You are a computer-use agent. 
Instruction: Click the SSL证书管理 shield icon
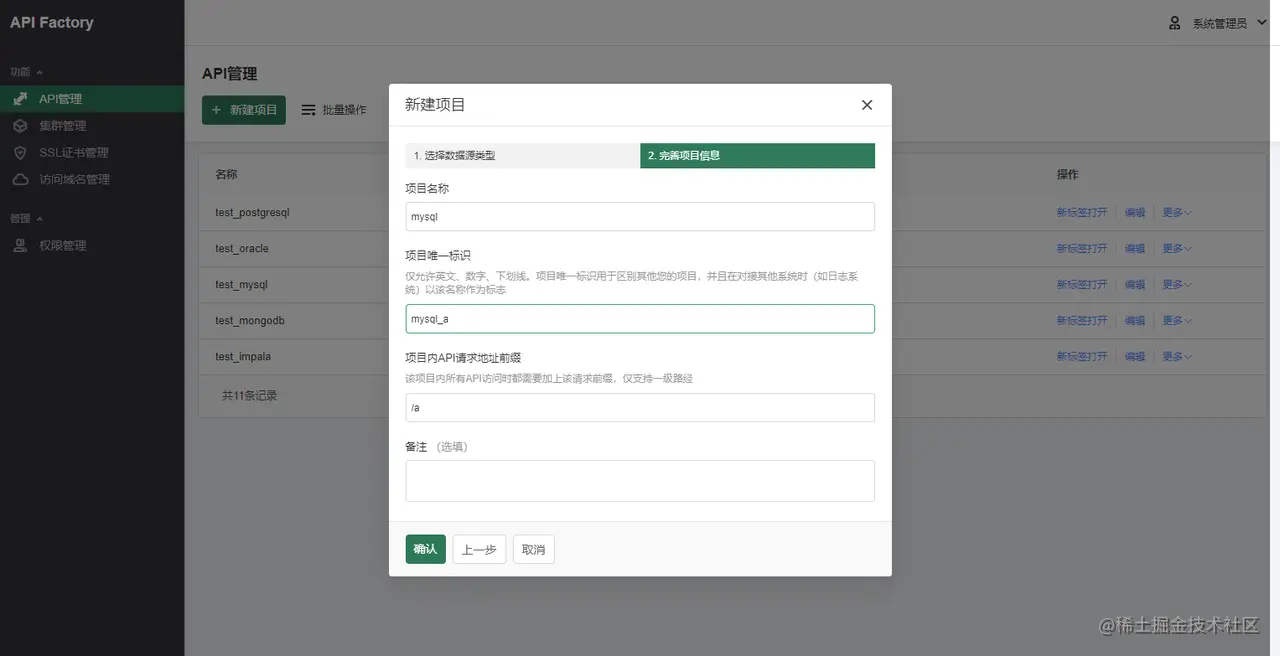[x=22, y=152]
